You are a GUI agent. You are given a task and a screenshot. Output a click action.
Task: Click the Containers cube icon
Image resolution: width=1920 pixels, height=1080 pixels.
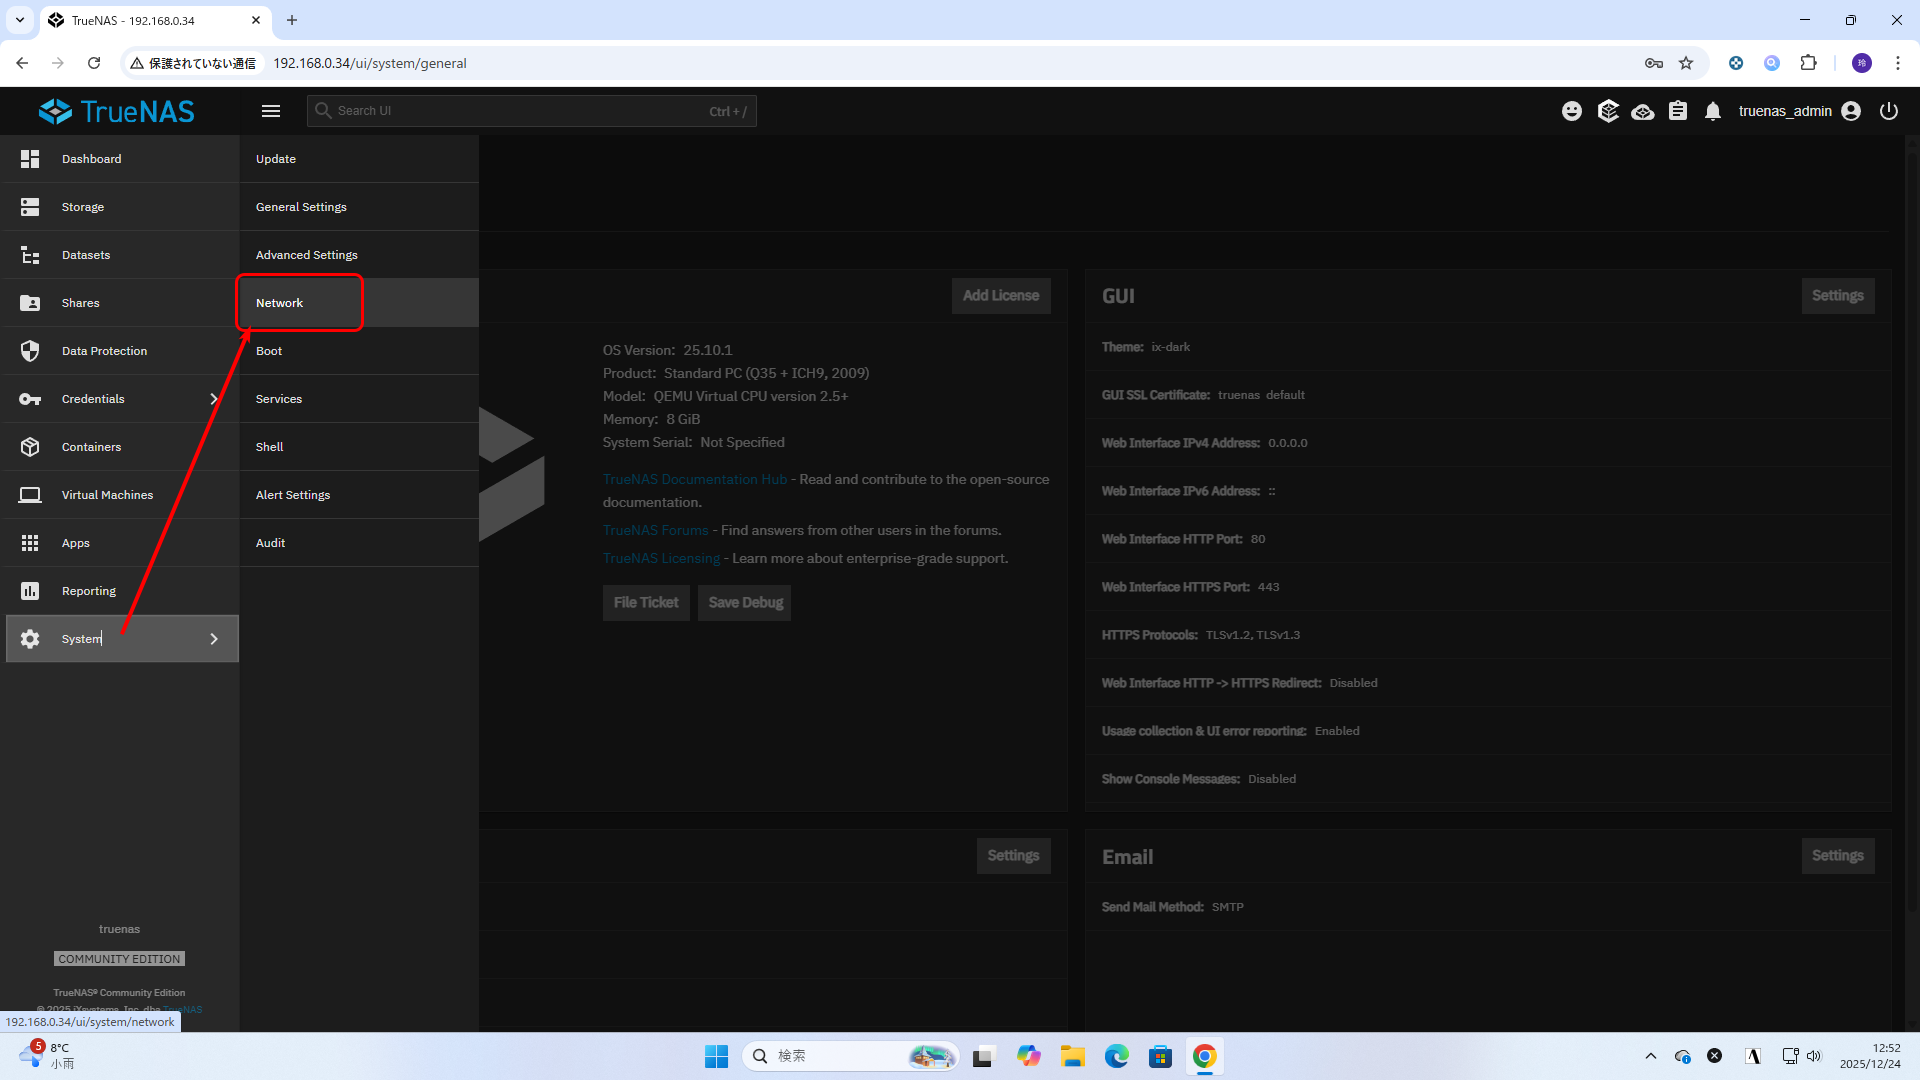30,447
